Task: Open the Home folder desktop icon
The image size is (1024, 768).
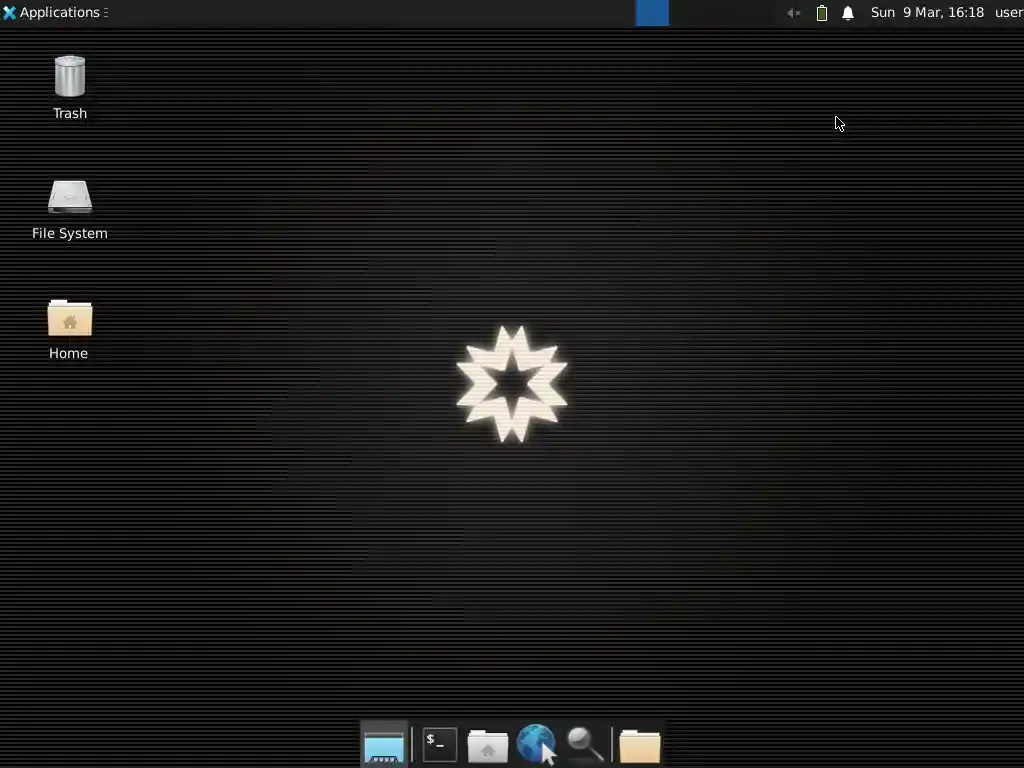Action: [x=69, y=318]
